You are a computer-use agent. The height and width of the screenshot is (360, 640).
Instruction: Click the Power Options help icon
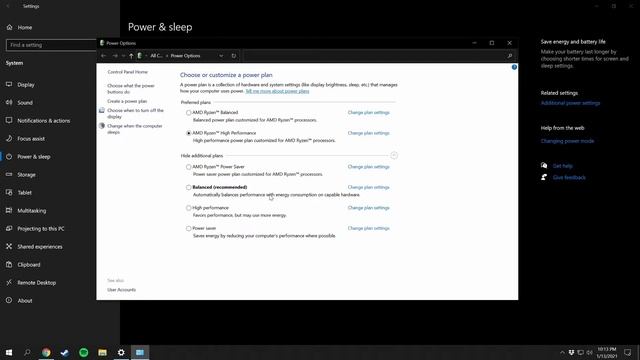click(x=514, y=67)
